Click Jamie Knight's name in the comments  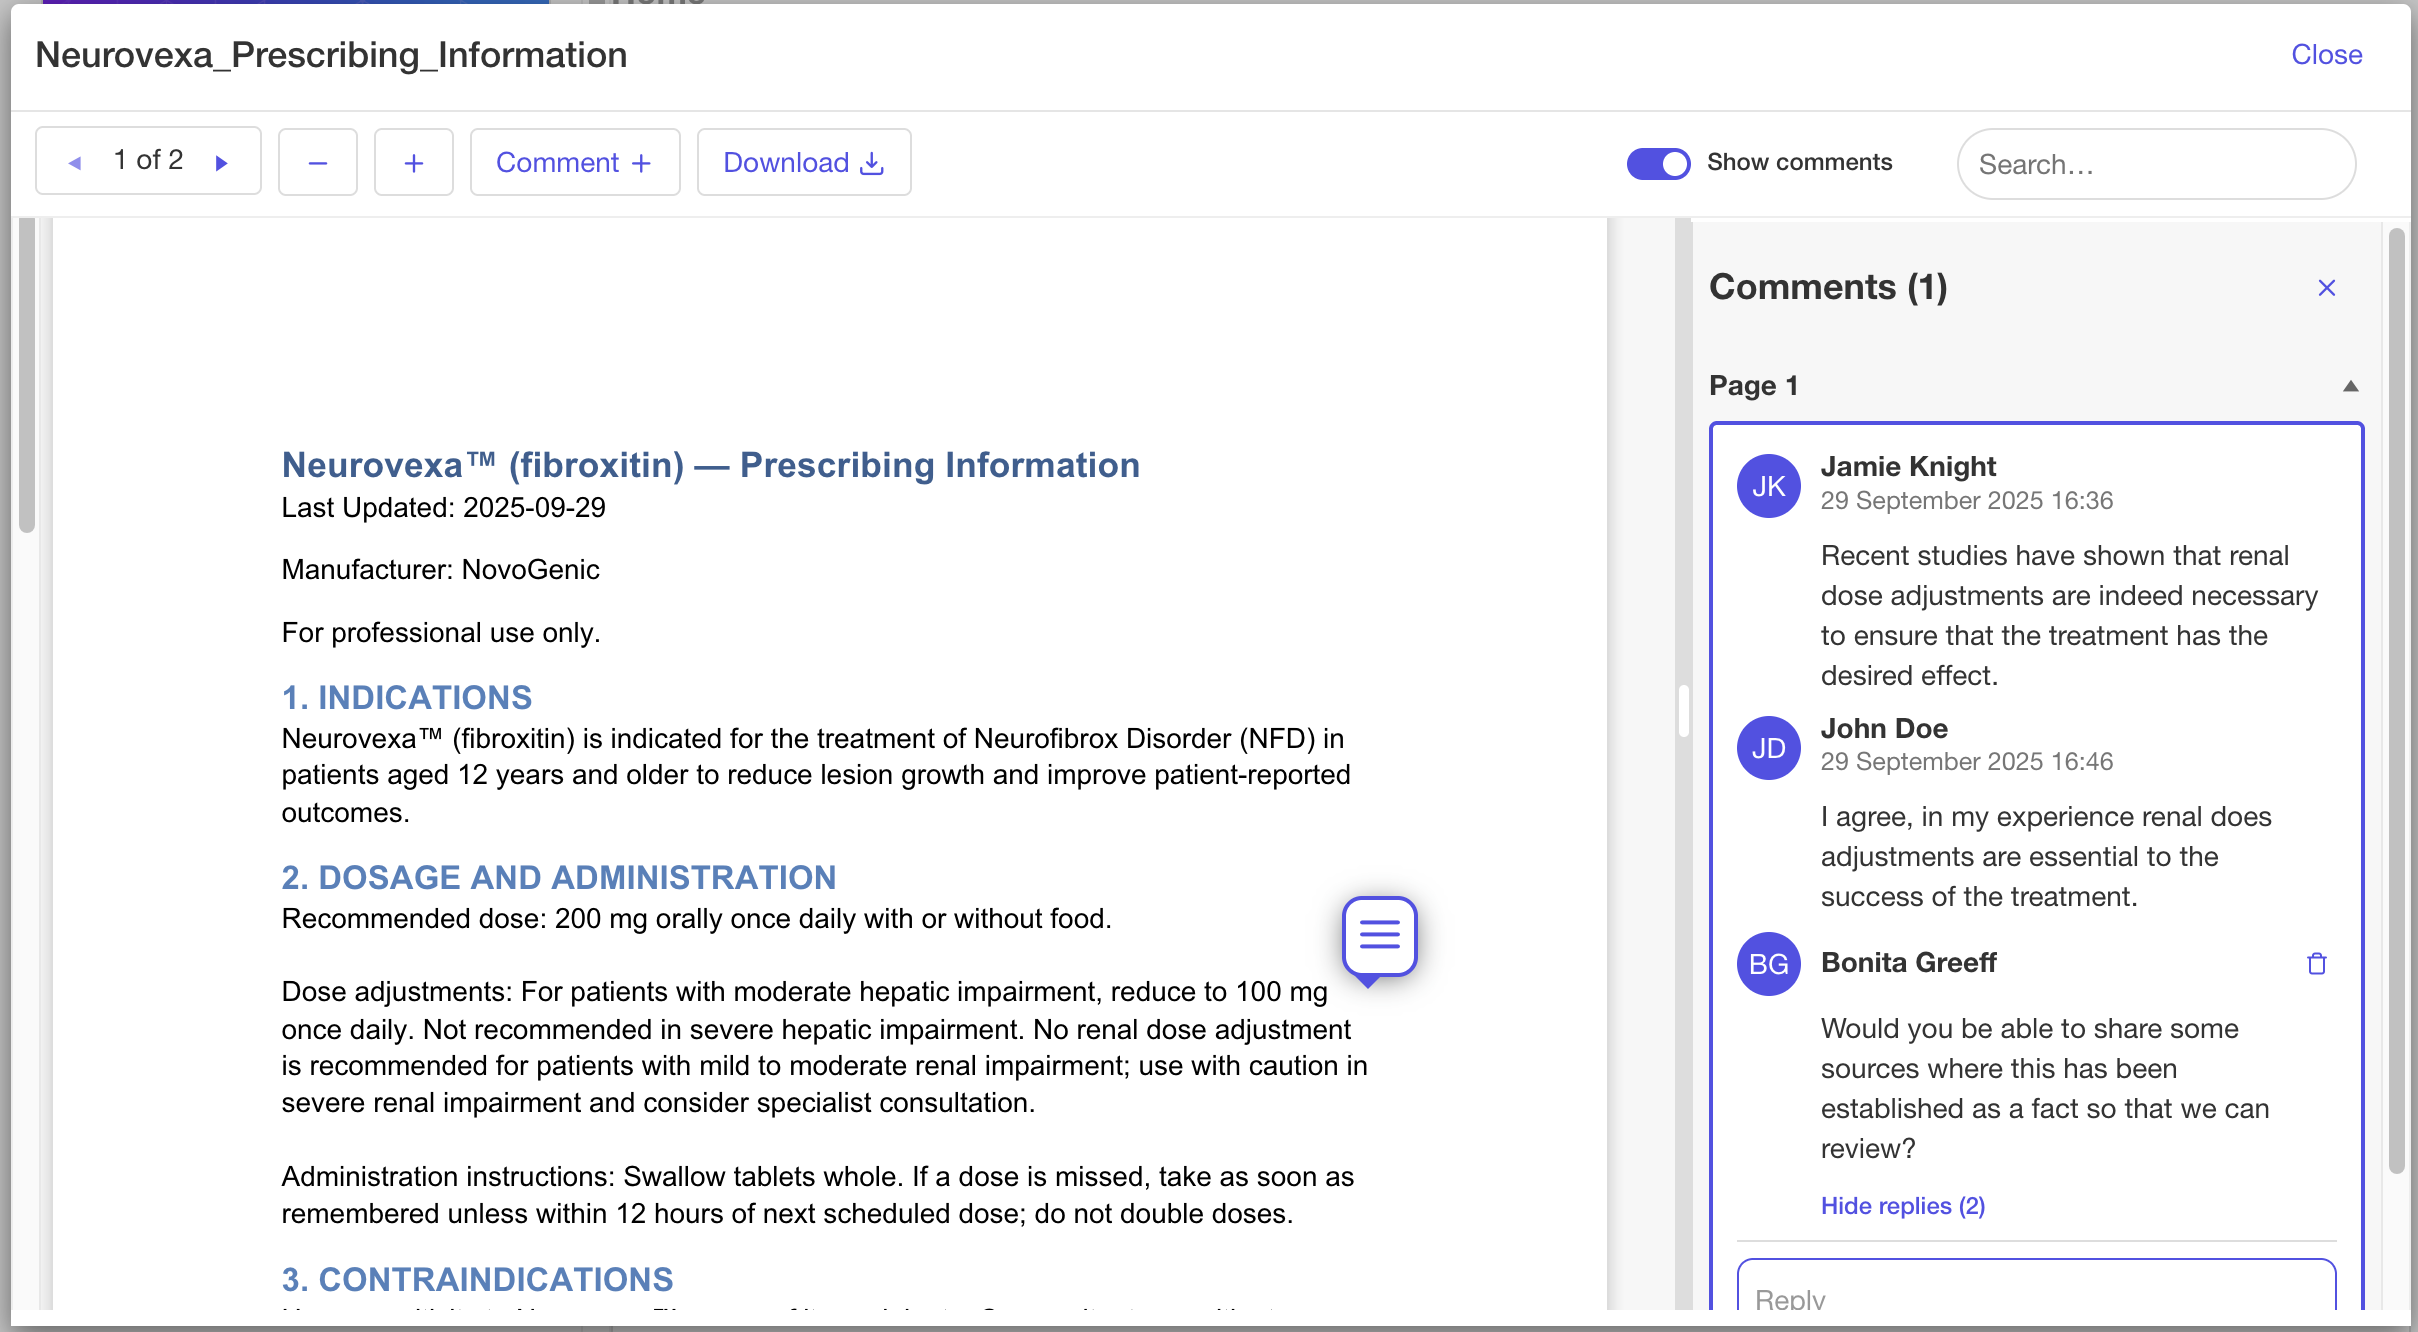click(x=1908, y=466)
